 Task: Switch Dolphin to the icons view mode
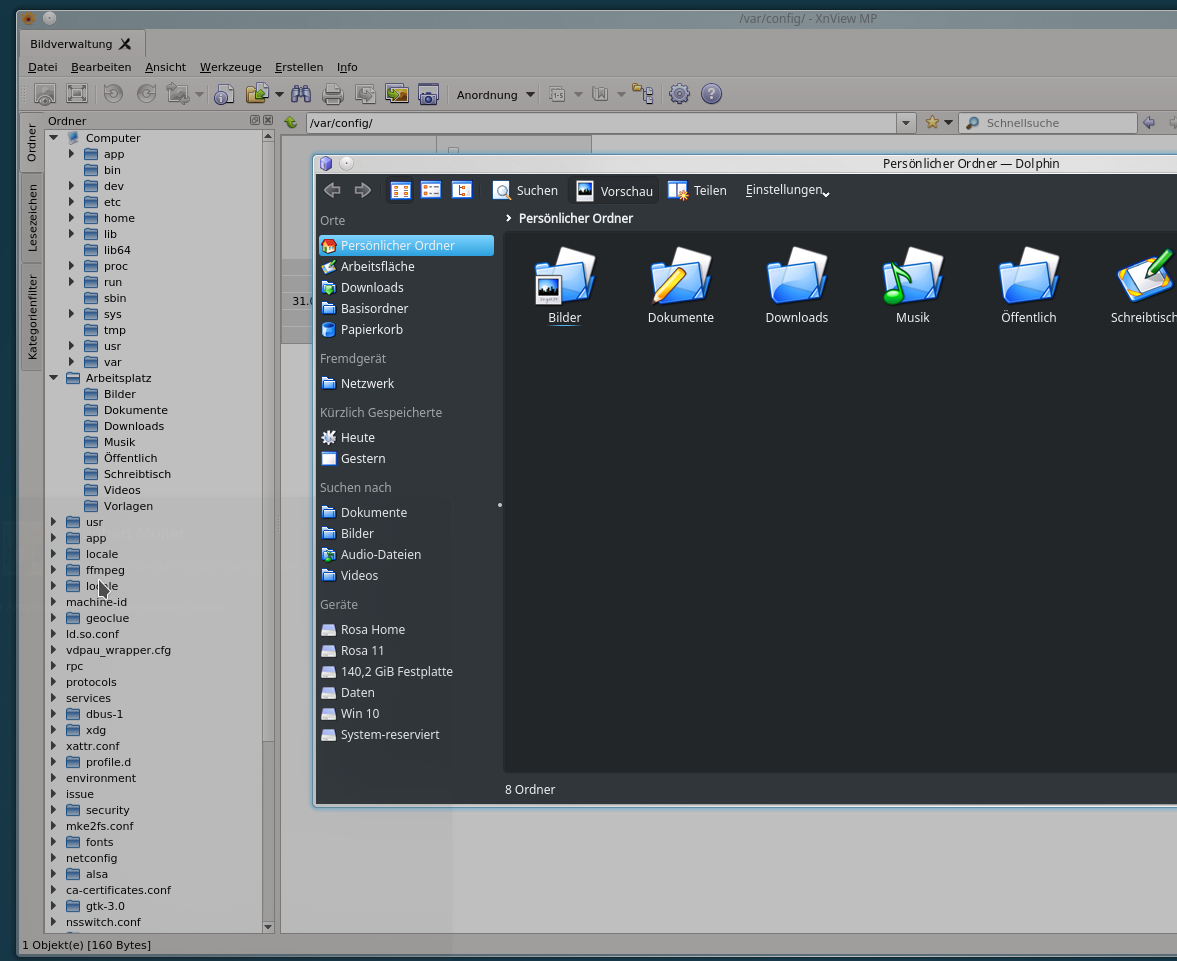tap(401, 190)
